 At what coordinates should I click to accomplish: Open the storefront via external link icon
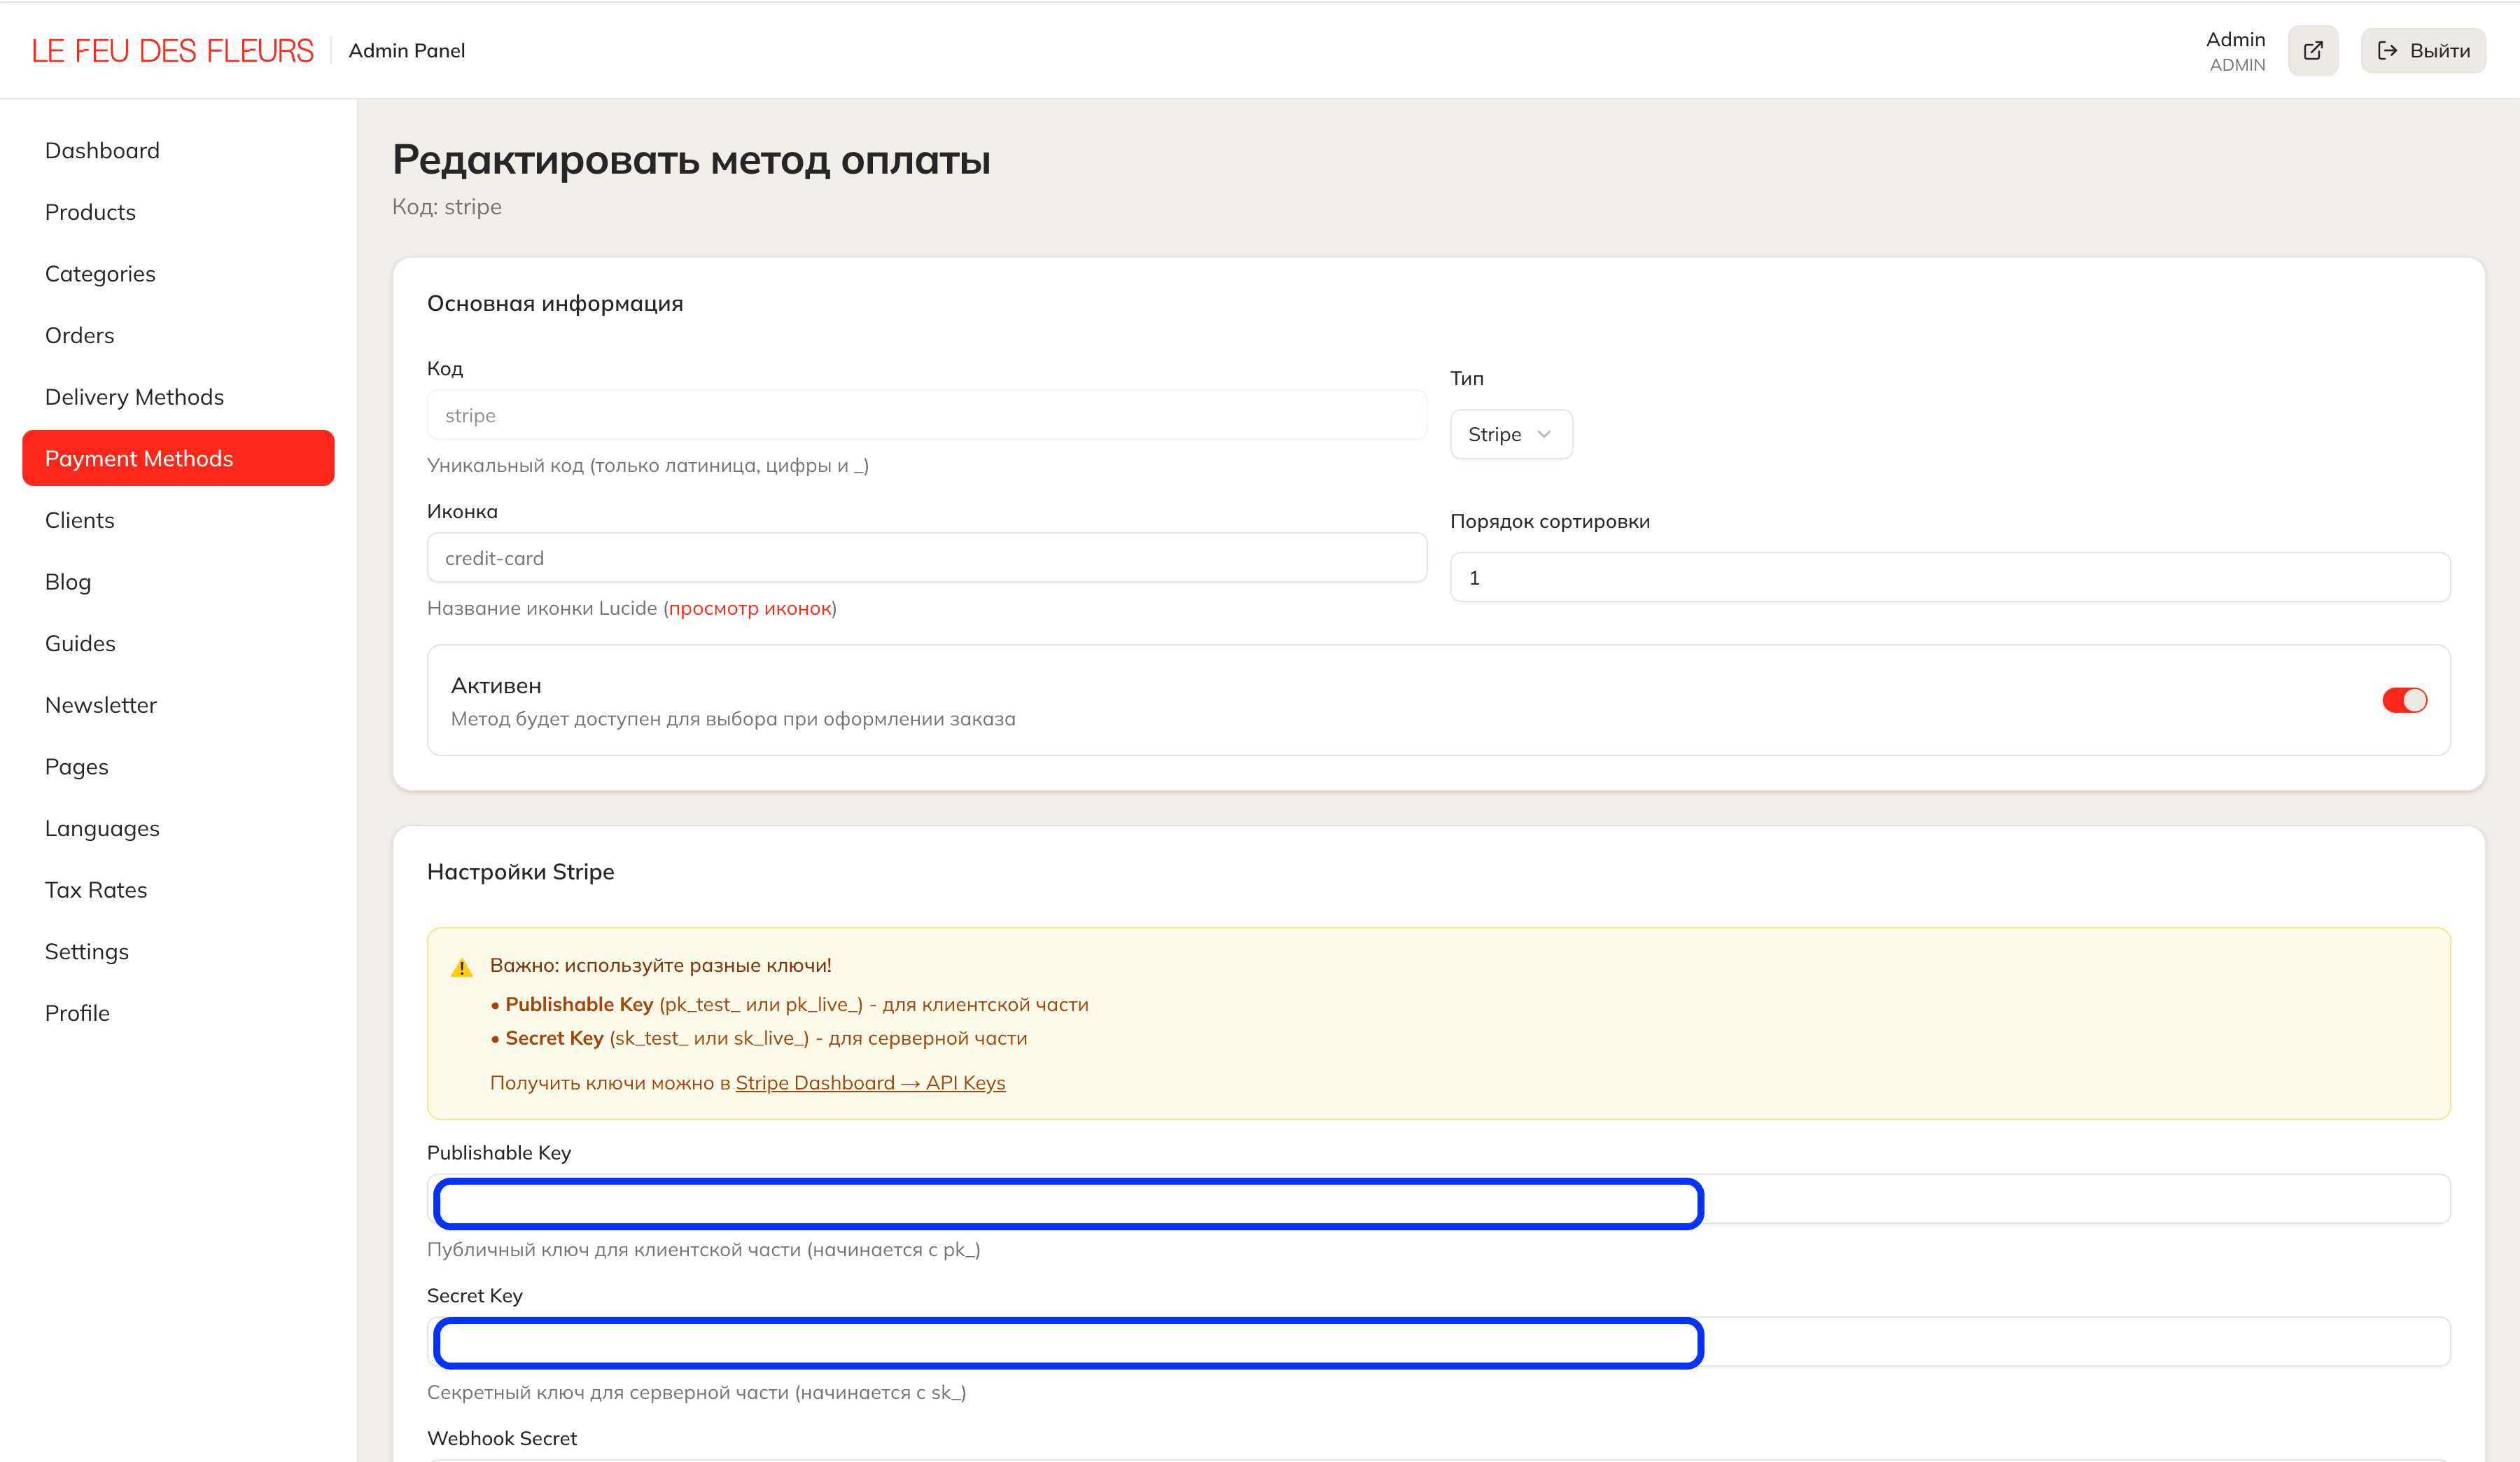[2313, 50]
